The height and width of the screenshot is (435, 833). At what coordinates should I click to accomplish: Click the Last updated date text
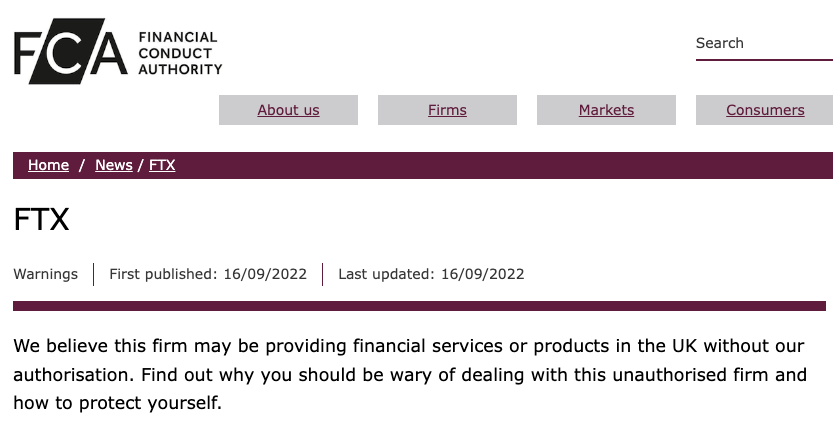(431, 274)
